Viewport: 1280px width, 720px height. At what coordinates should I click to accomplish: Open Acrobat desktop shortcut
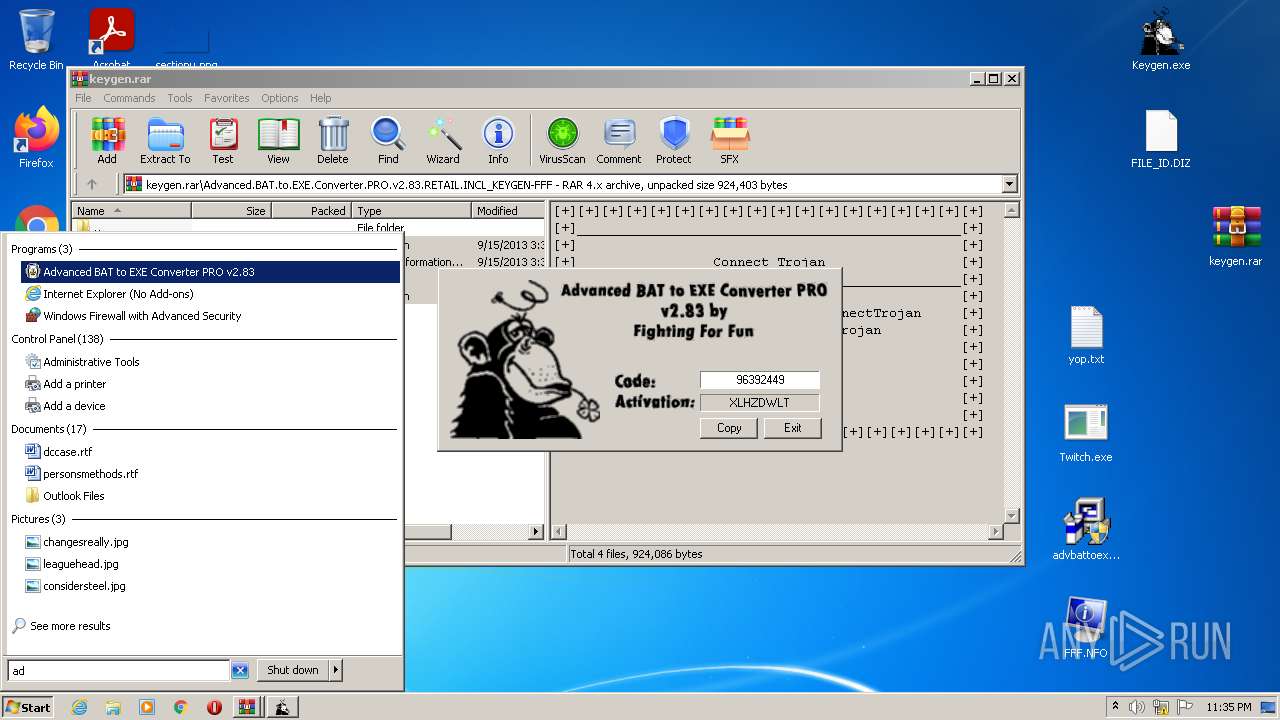(x=111, y=38)
